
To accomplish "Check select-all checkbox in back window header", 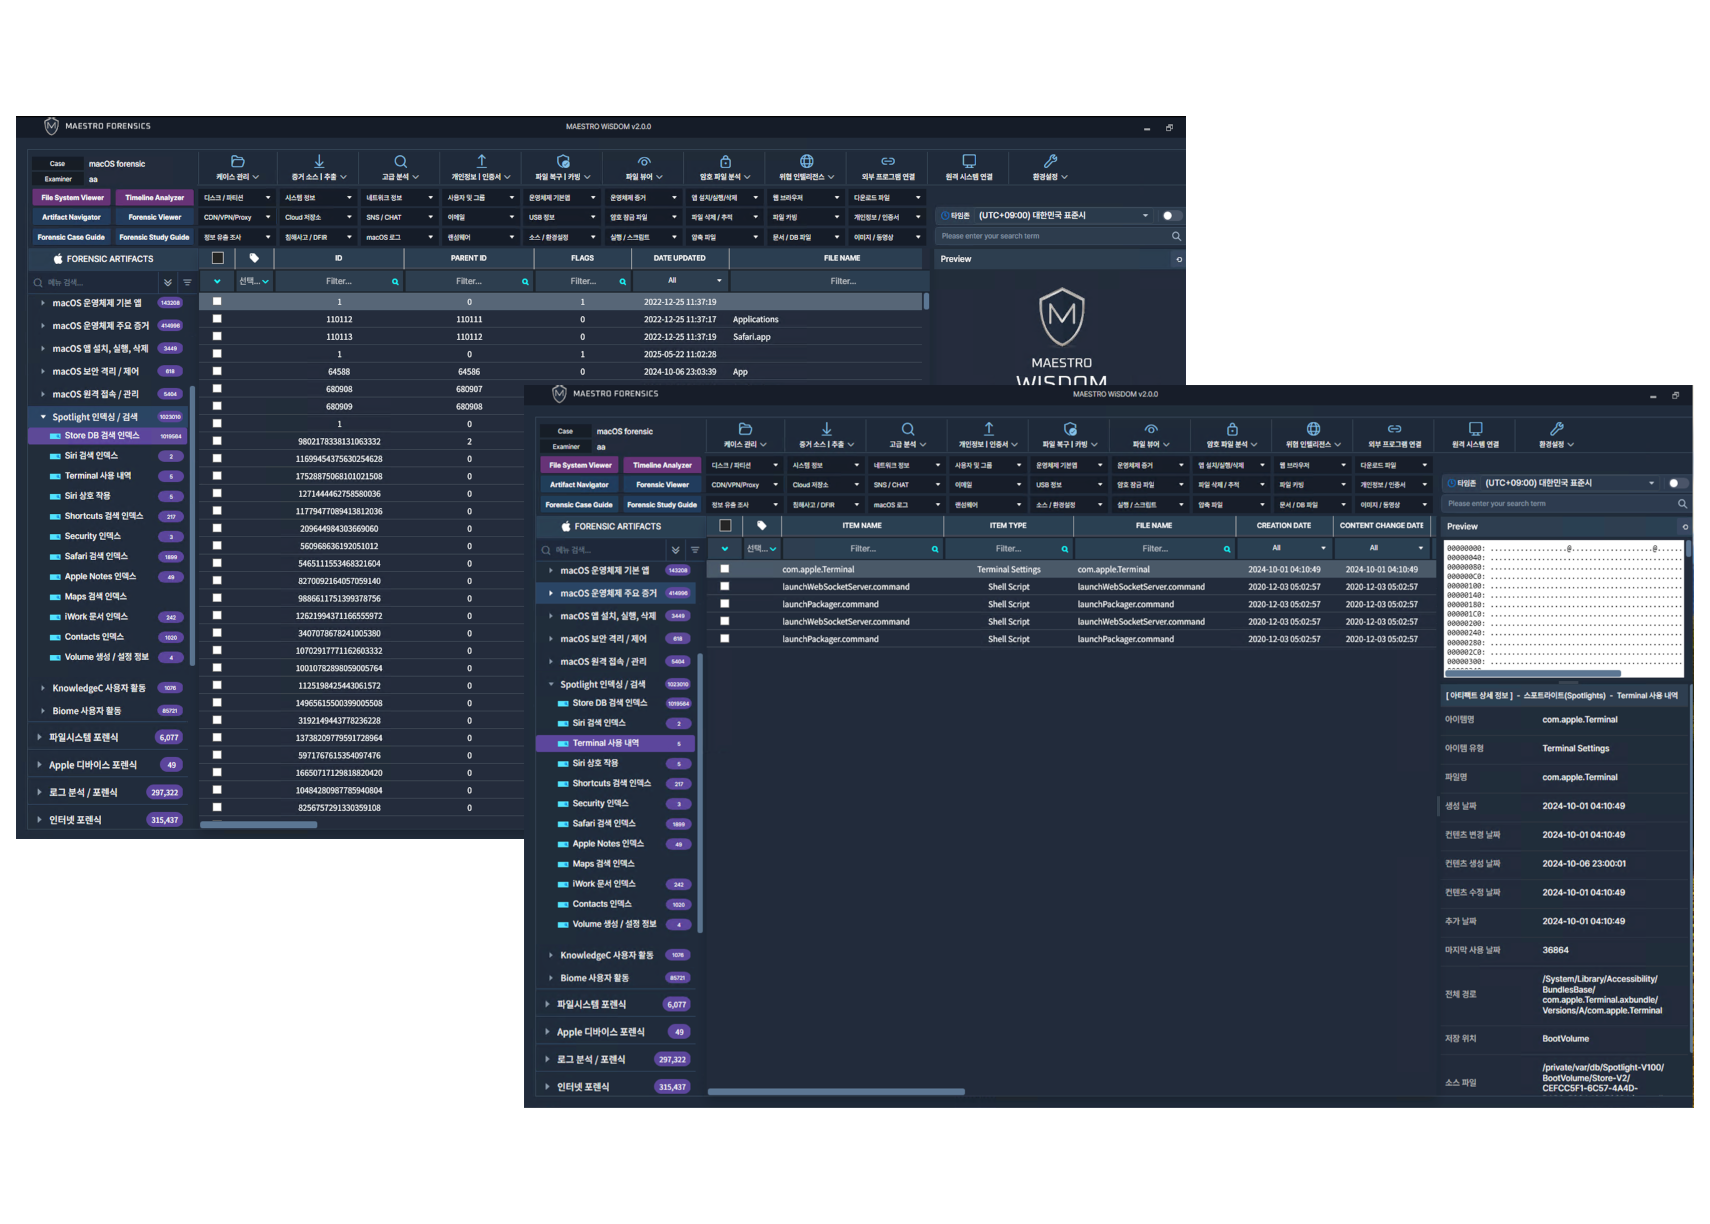I will [217, 258].
